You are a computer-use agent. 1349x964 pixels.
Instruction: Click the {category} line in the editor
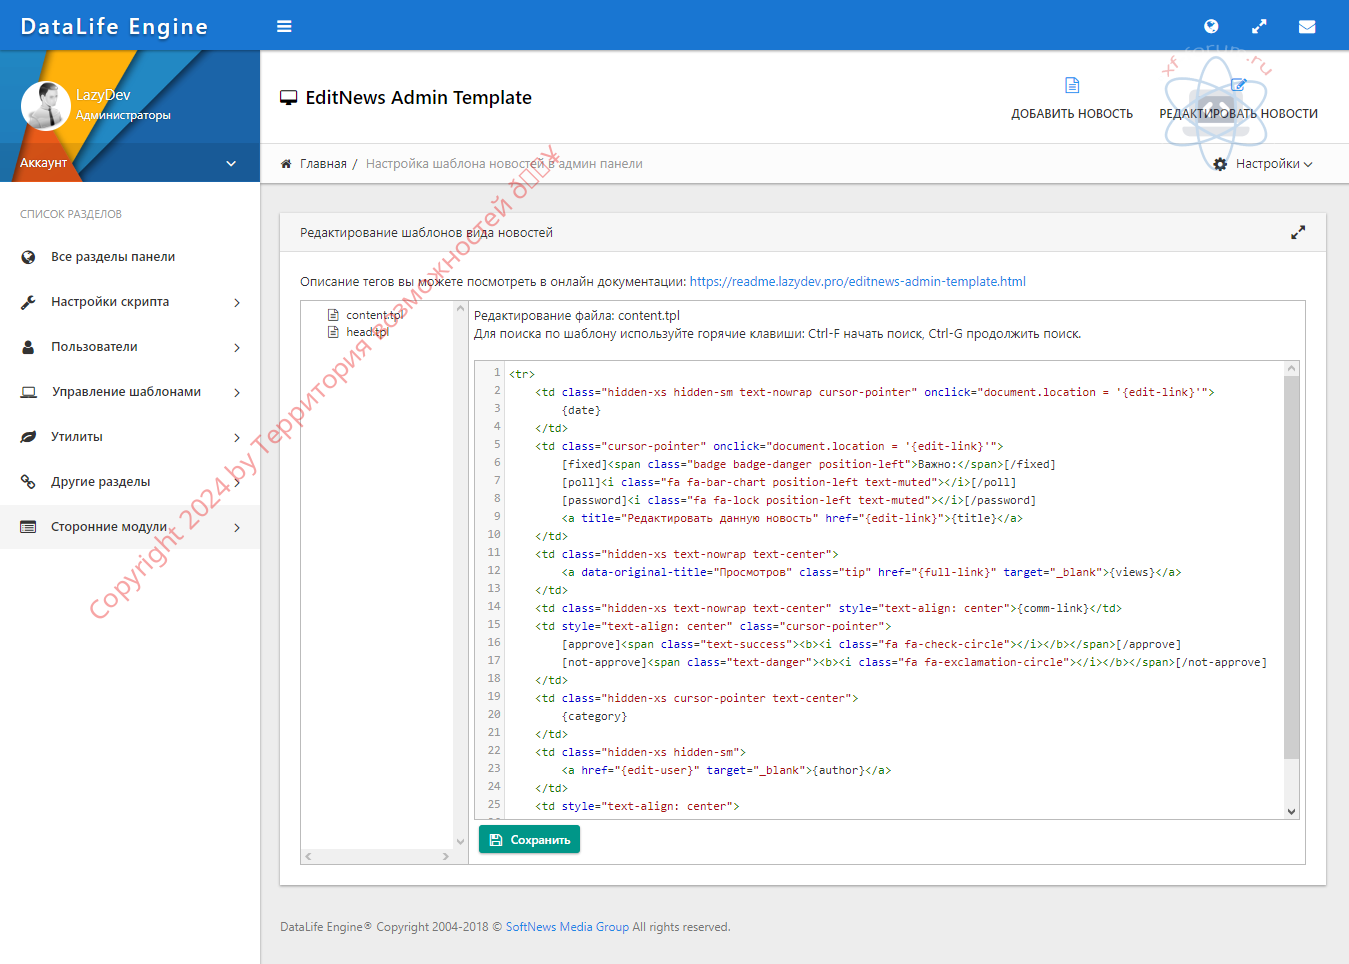tap(595, 716)
